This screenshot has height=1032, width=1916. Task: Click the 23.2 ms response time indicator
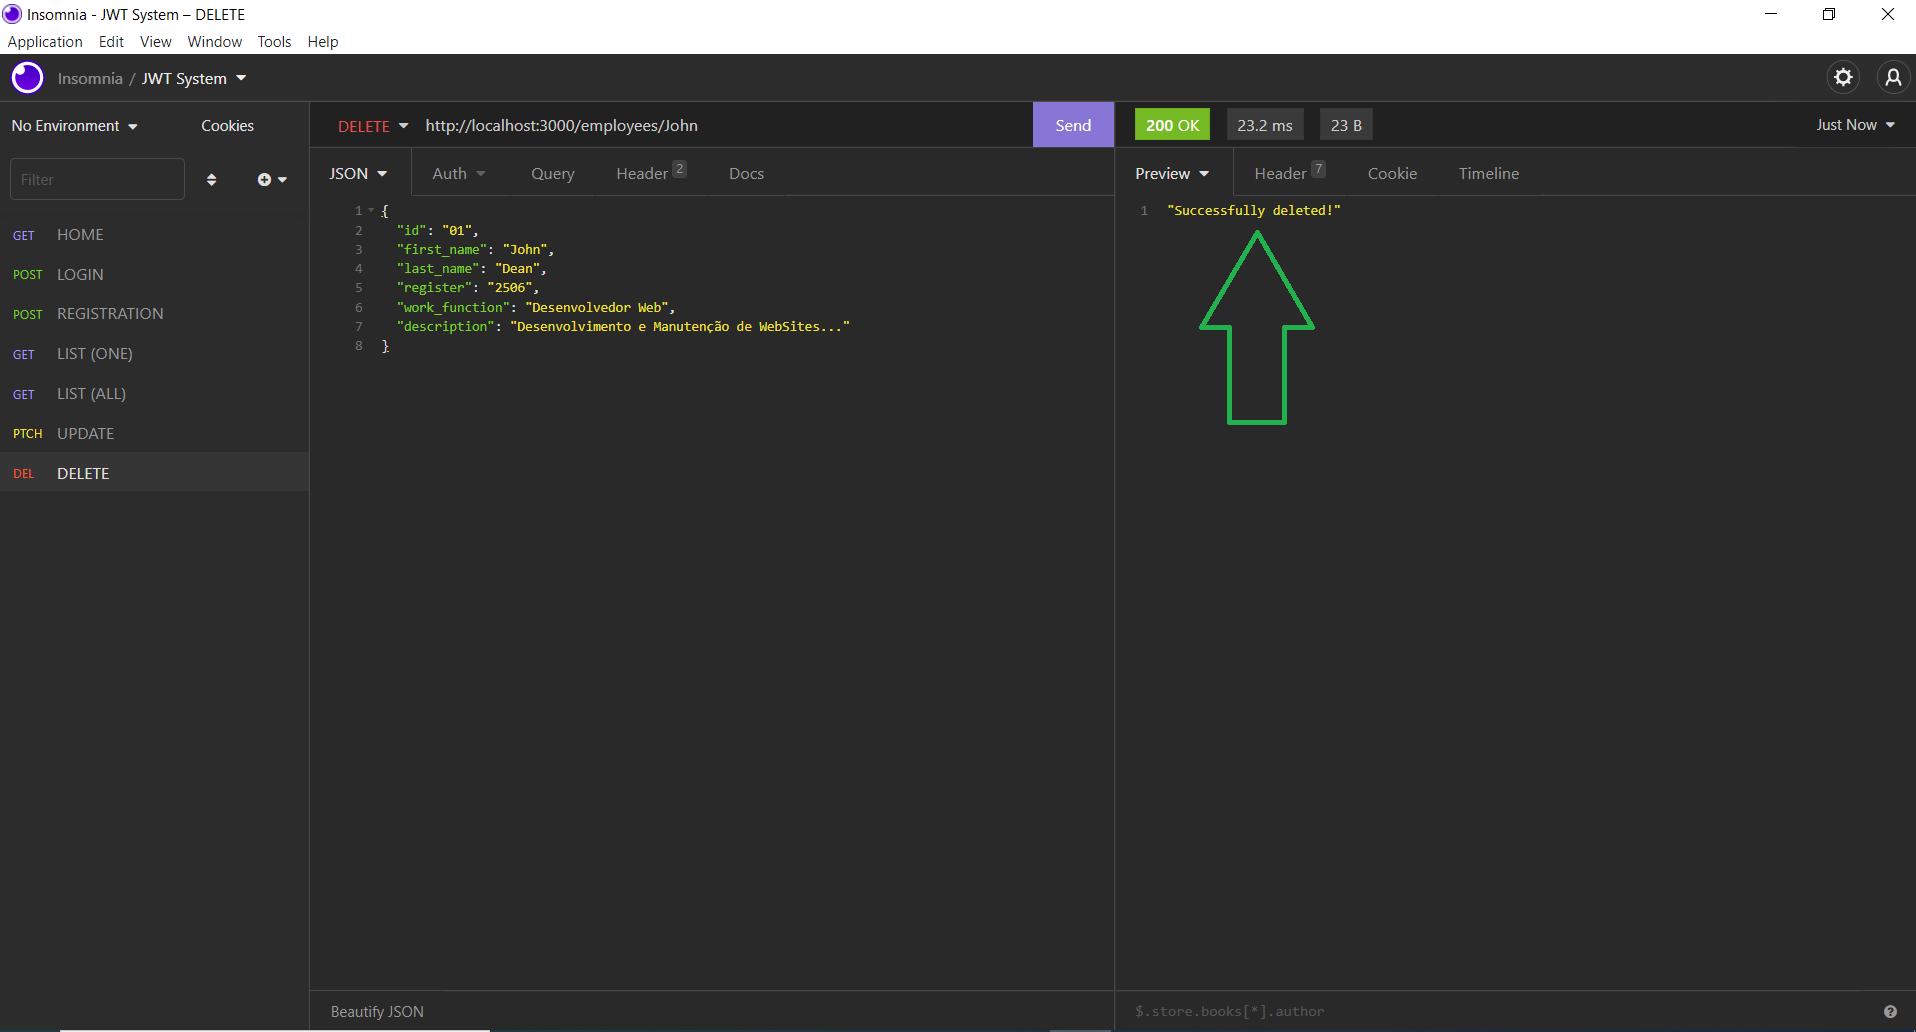tap(1264, 124)
